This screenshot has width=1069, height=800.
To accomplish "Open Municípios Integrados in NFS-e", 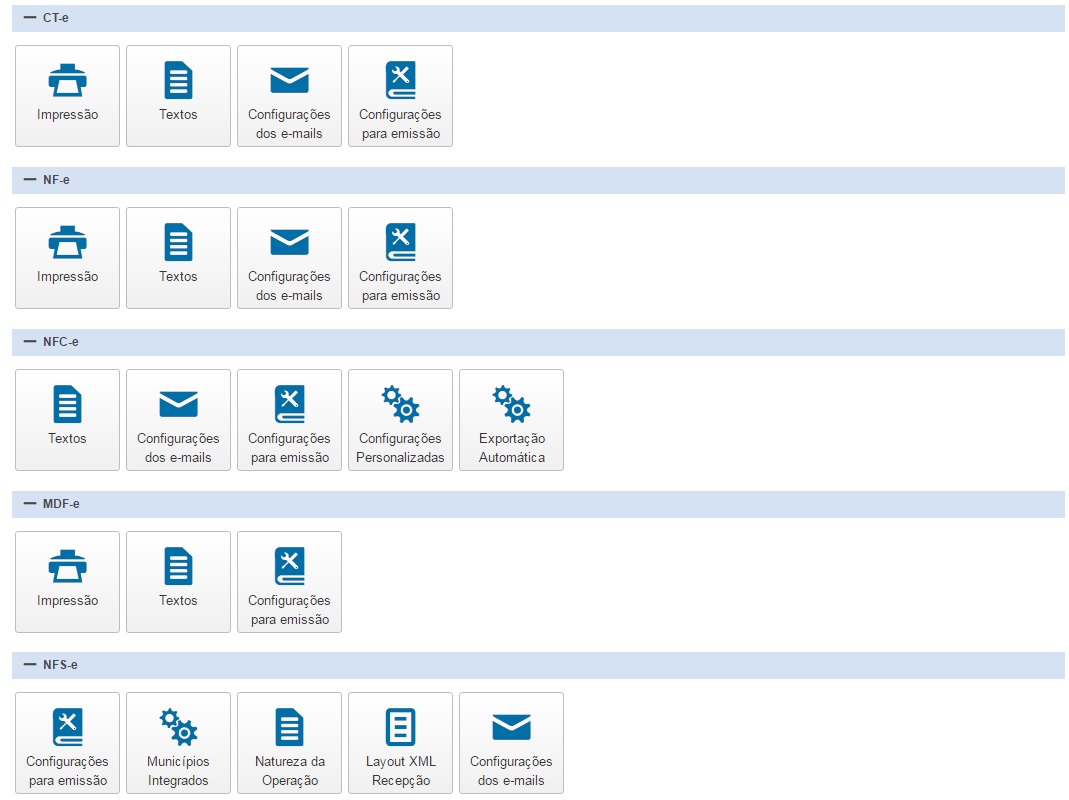I will (x=178, y=743).
